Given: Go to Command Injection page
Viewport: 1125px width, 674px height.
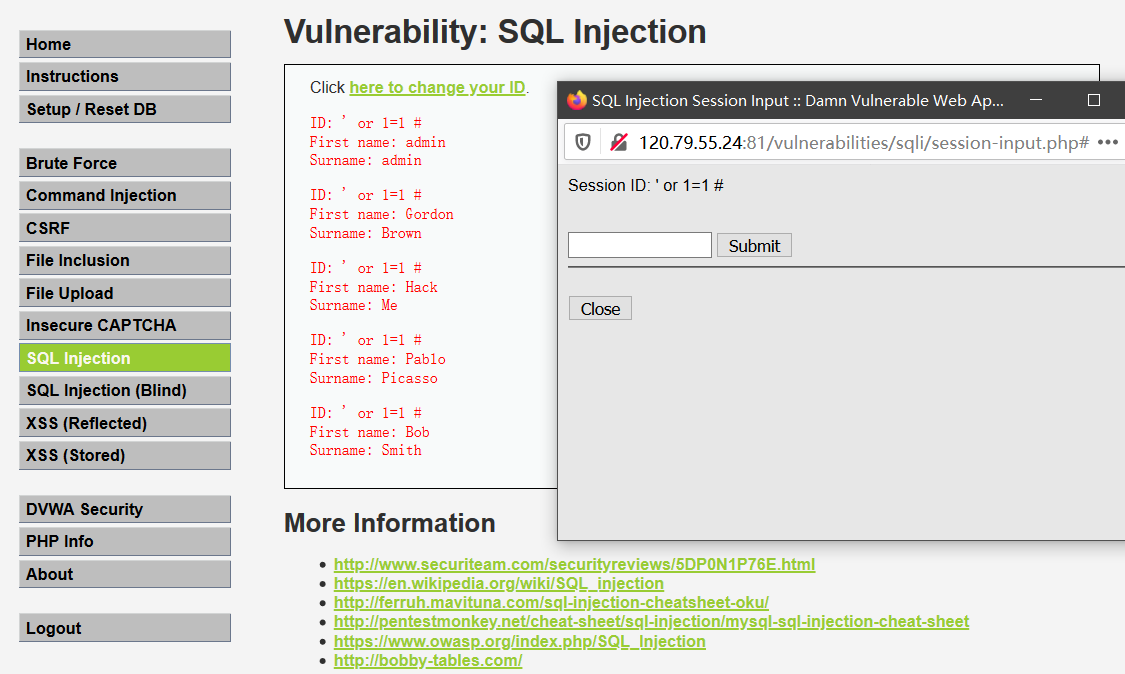Looking at the screenshot, I should 124,196.
